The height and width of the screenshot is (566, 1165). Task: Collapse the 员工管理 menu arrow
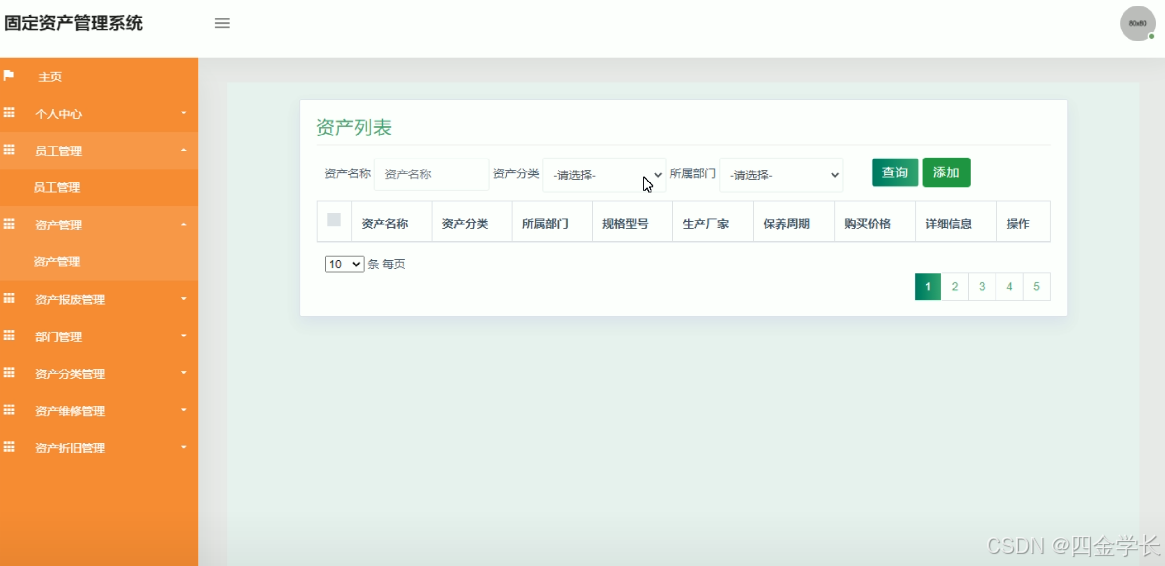pyautogui.click(x=184, y=150)
